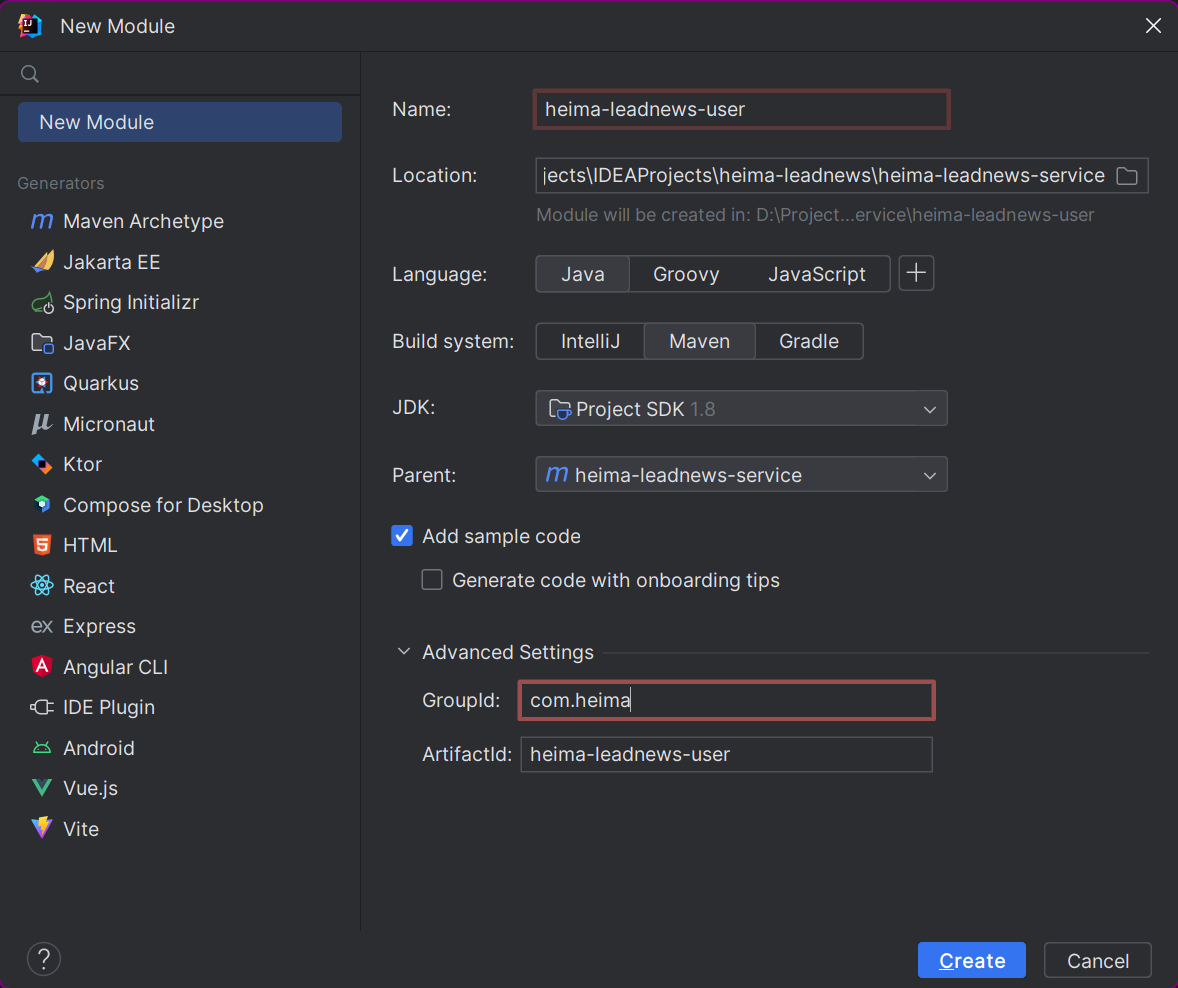The image size is (1178, 988).
Task: Enable Generate code with onboarding tips
Action: [432, 580]
